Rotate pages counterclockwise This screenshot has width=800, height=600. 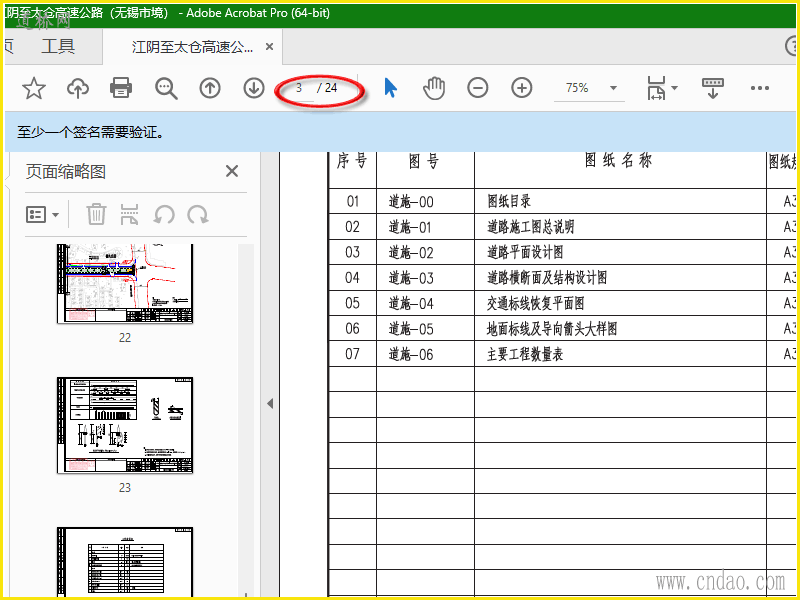(164, 214)
